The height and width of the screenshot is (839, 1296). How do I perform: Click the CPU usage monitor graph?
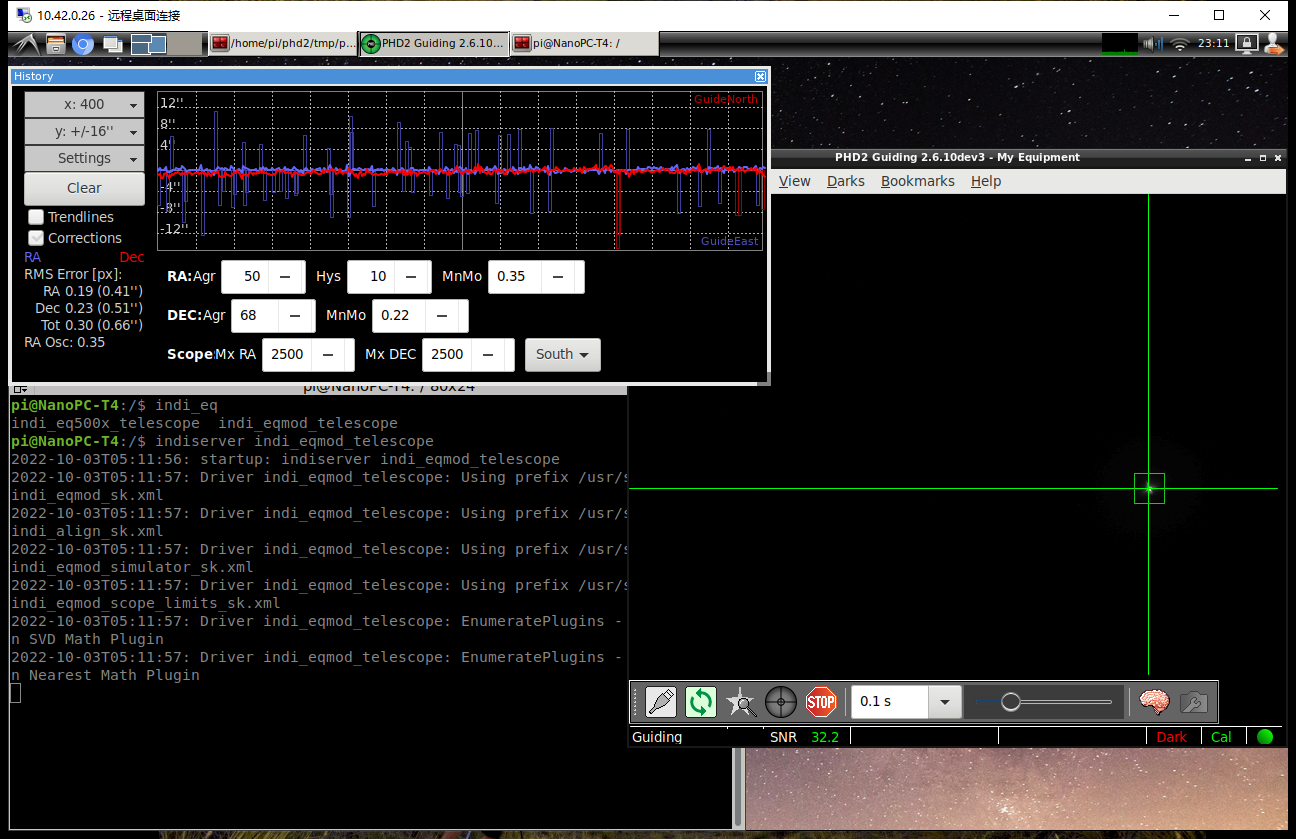(x=1119, y=43)
